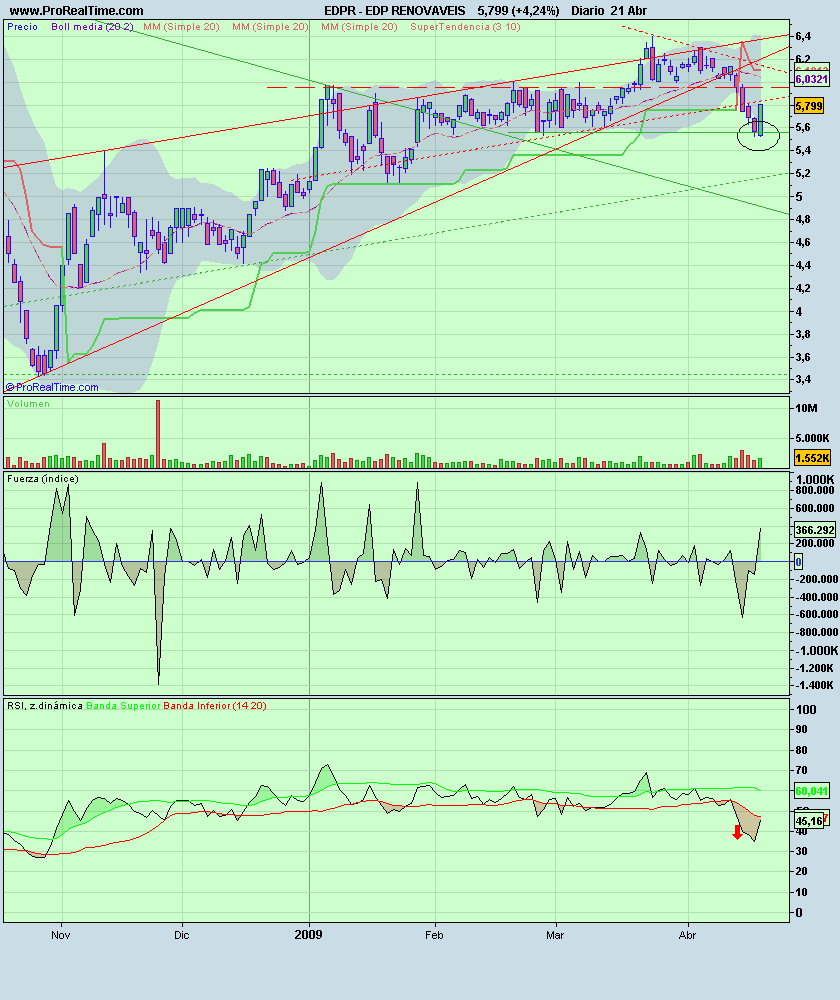Click the Fuerza (índice) panel label

[x=43, y=478]
